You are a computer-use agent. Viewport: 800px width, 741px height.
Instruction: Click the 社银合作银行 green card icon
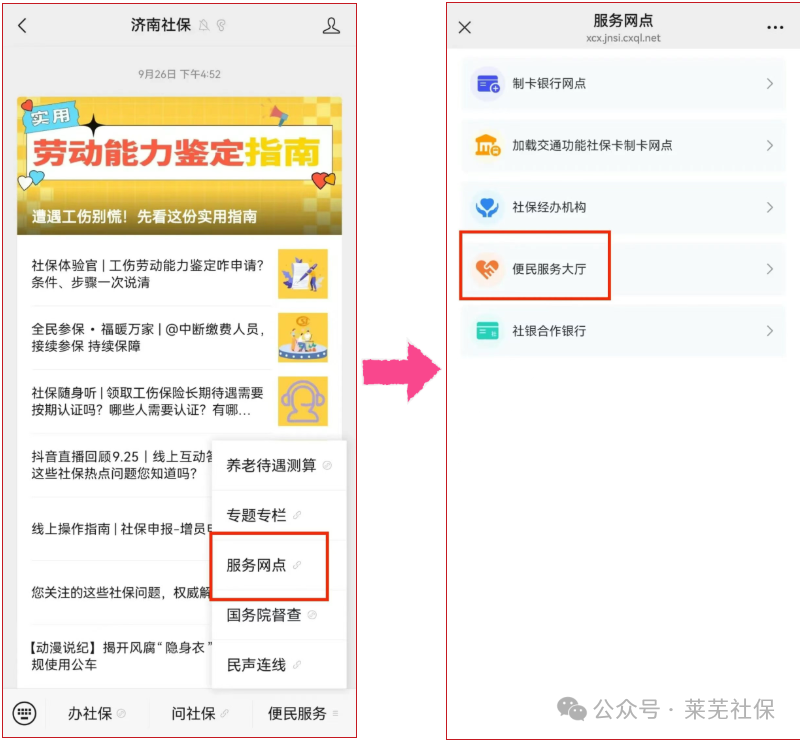(x=488, y=331)
